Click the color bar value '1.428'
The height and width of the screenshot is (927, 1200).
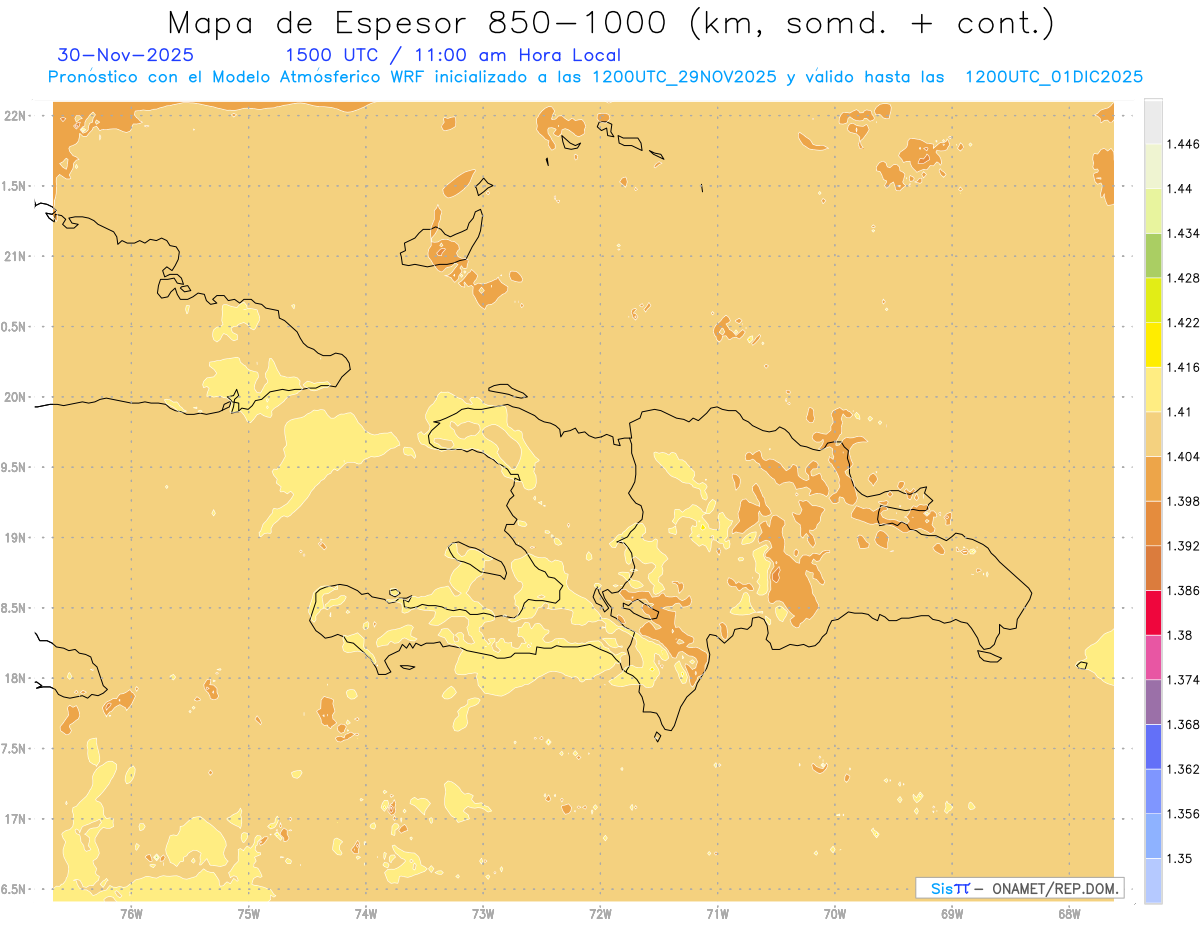tap(1183, 278)
